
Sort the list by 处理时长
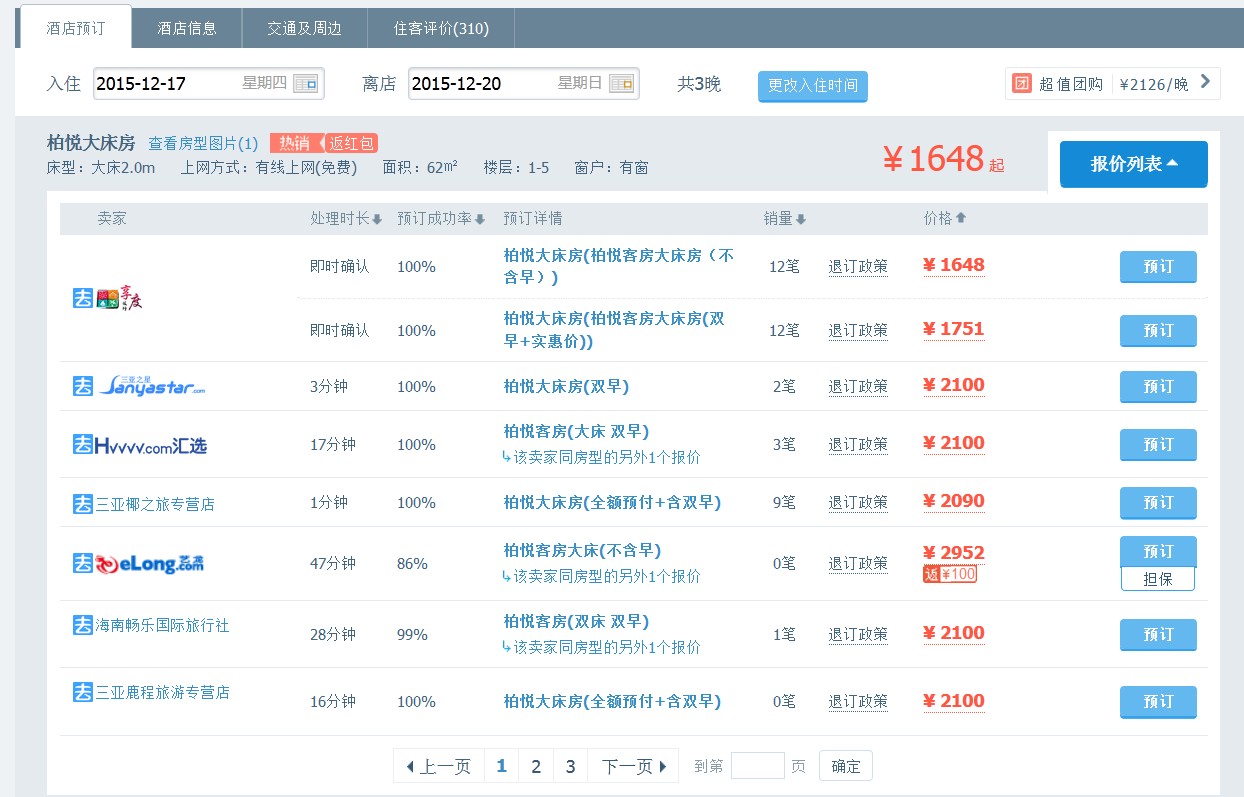point(345,219)
